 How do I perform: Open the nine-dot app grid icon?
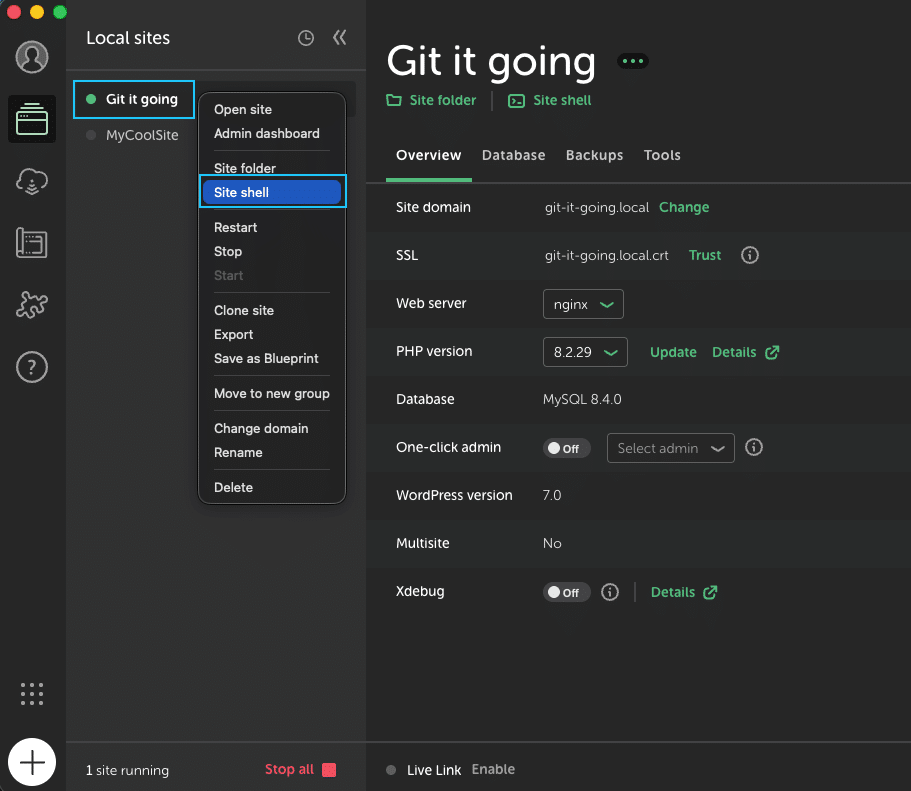coord(32,694)
